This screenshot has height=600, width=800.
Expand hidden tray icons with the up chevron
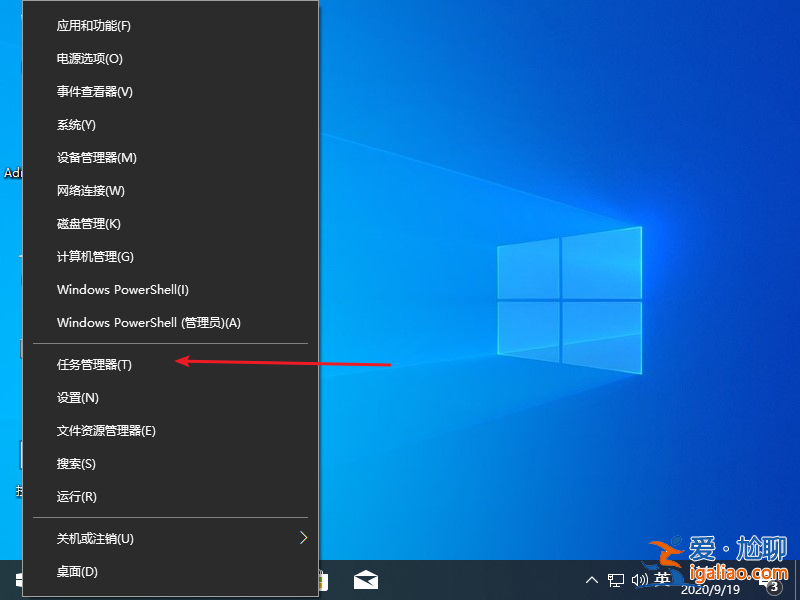593,580
